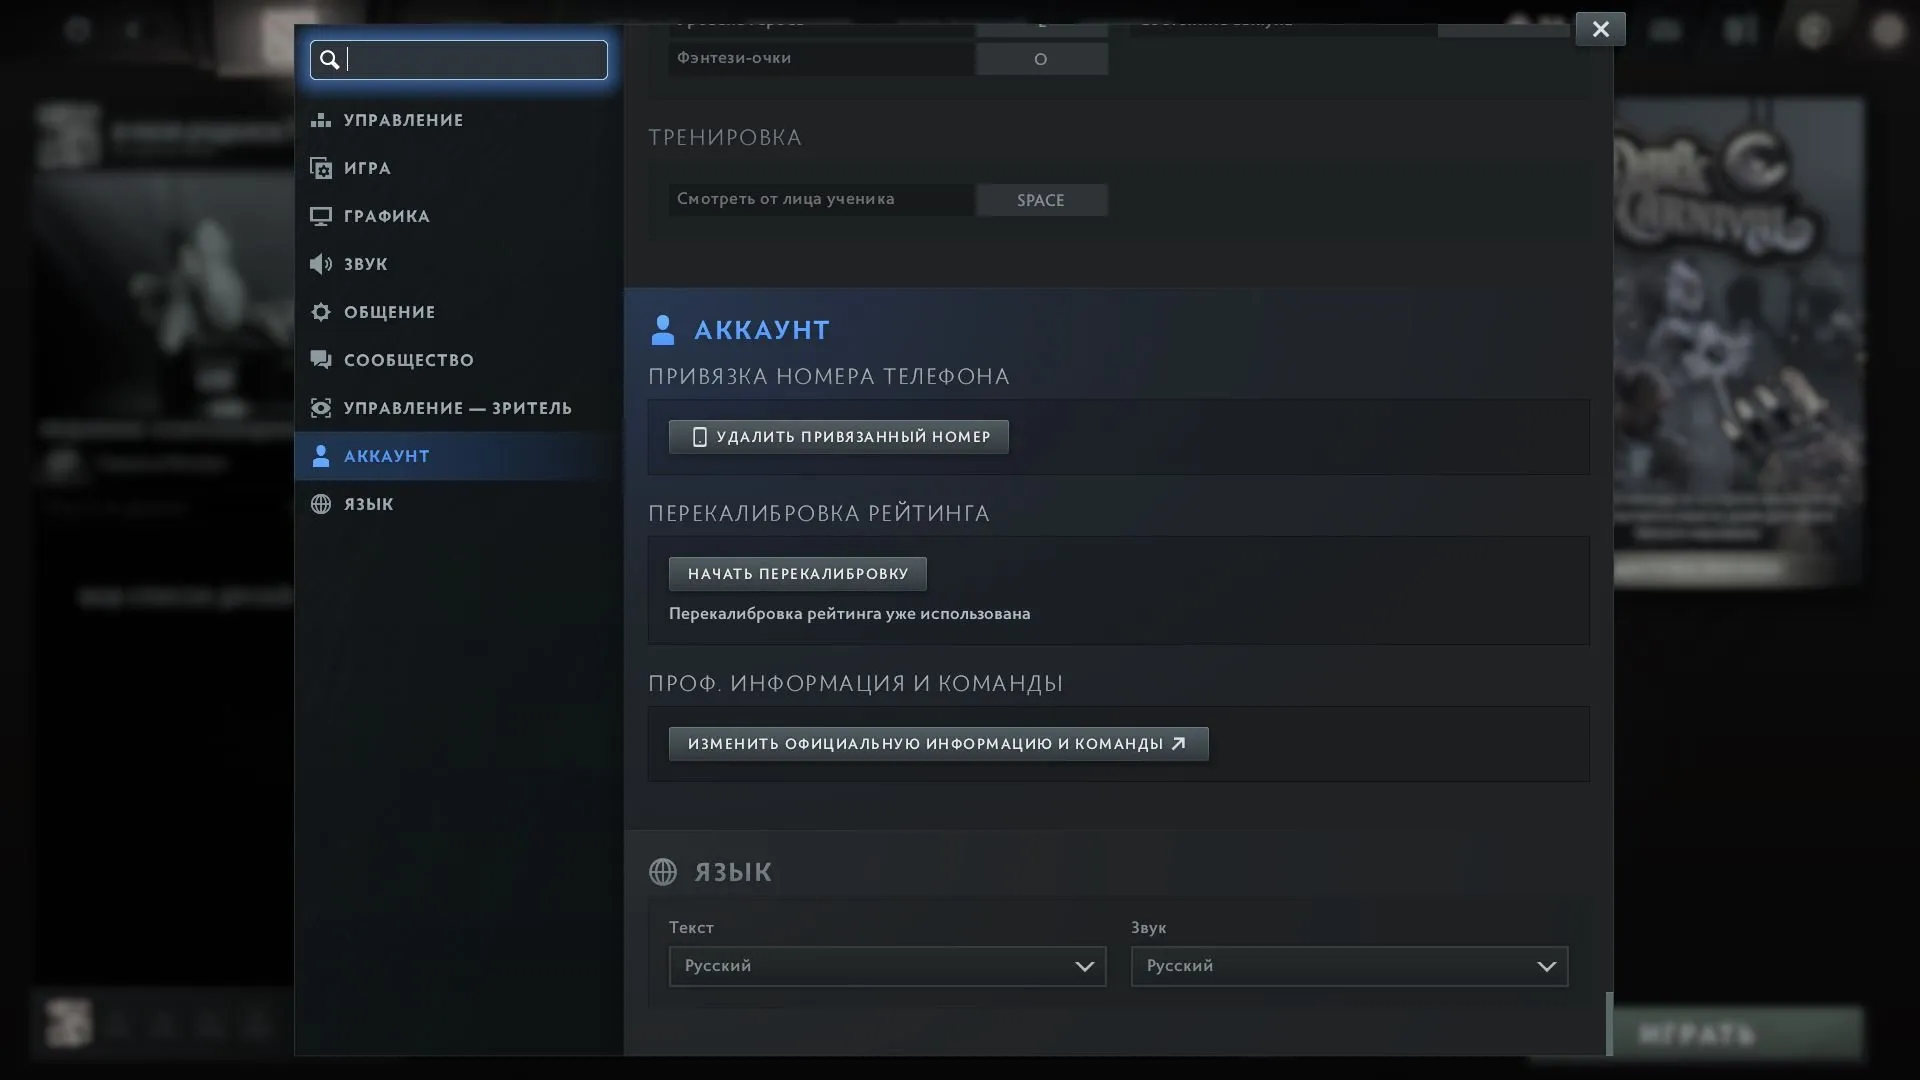Image resolution: width=1920 pixels, height=1080 pixels.
Task: Jump to Язык section label
Action: 369,504
